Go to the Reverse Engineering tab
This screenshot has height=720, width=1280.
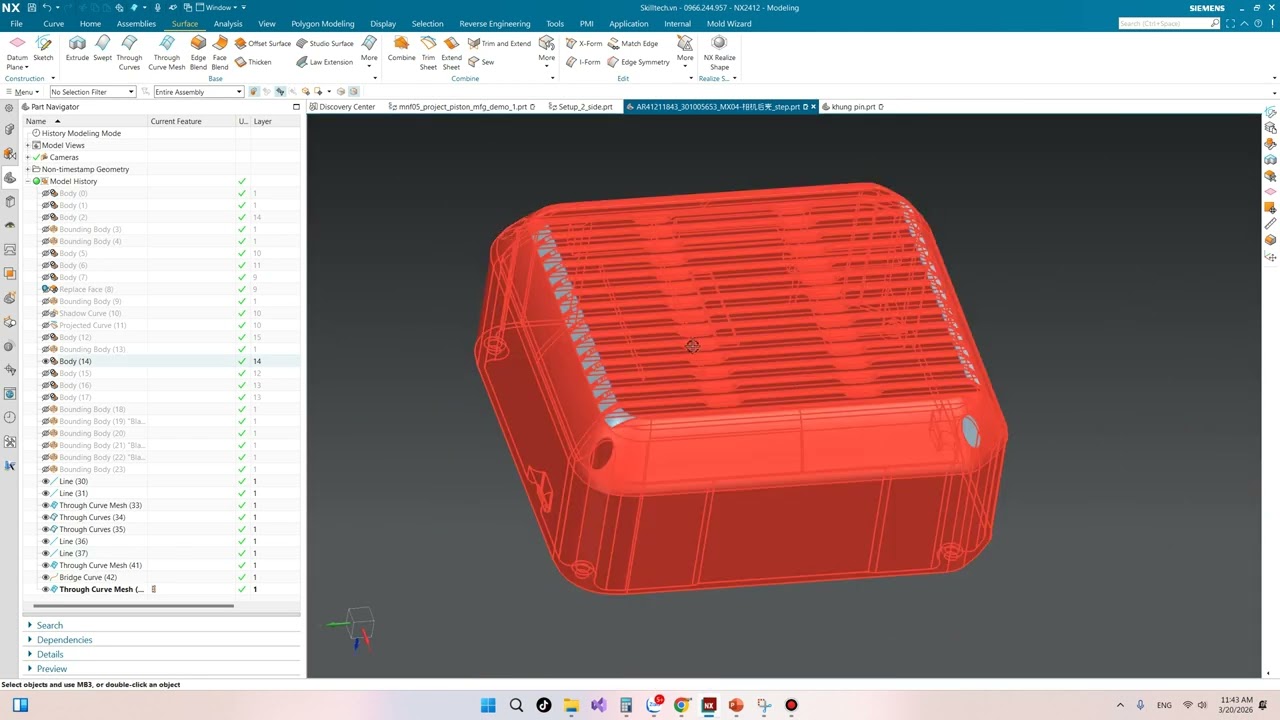click(495, 24)
